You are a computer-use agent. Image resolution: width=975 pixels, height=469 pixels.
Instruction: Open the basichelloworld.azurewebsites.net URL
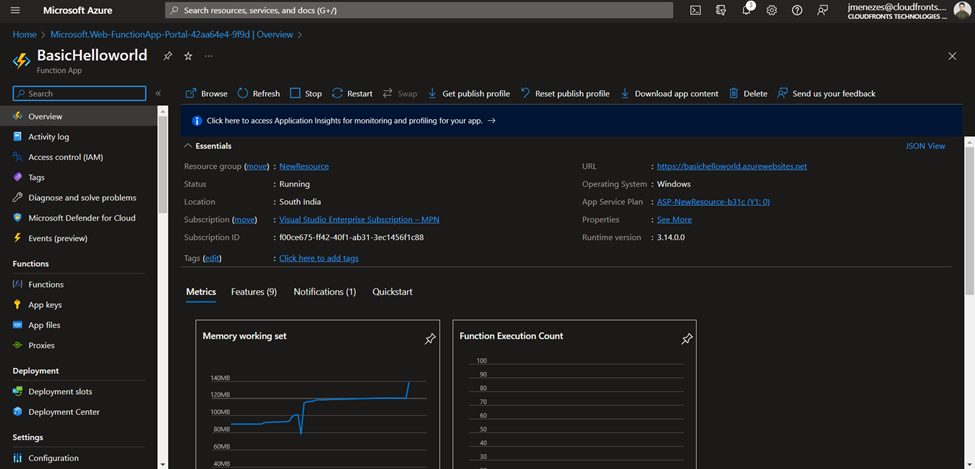pos(732,167)
